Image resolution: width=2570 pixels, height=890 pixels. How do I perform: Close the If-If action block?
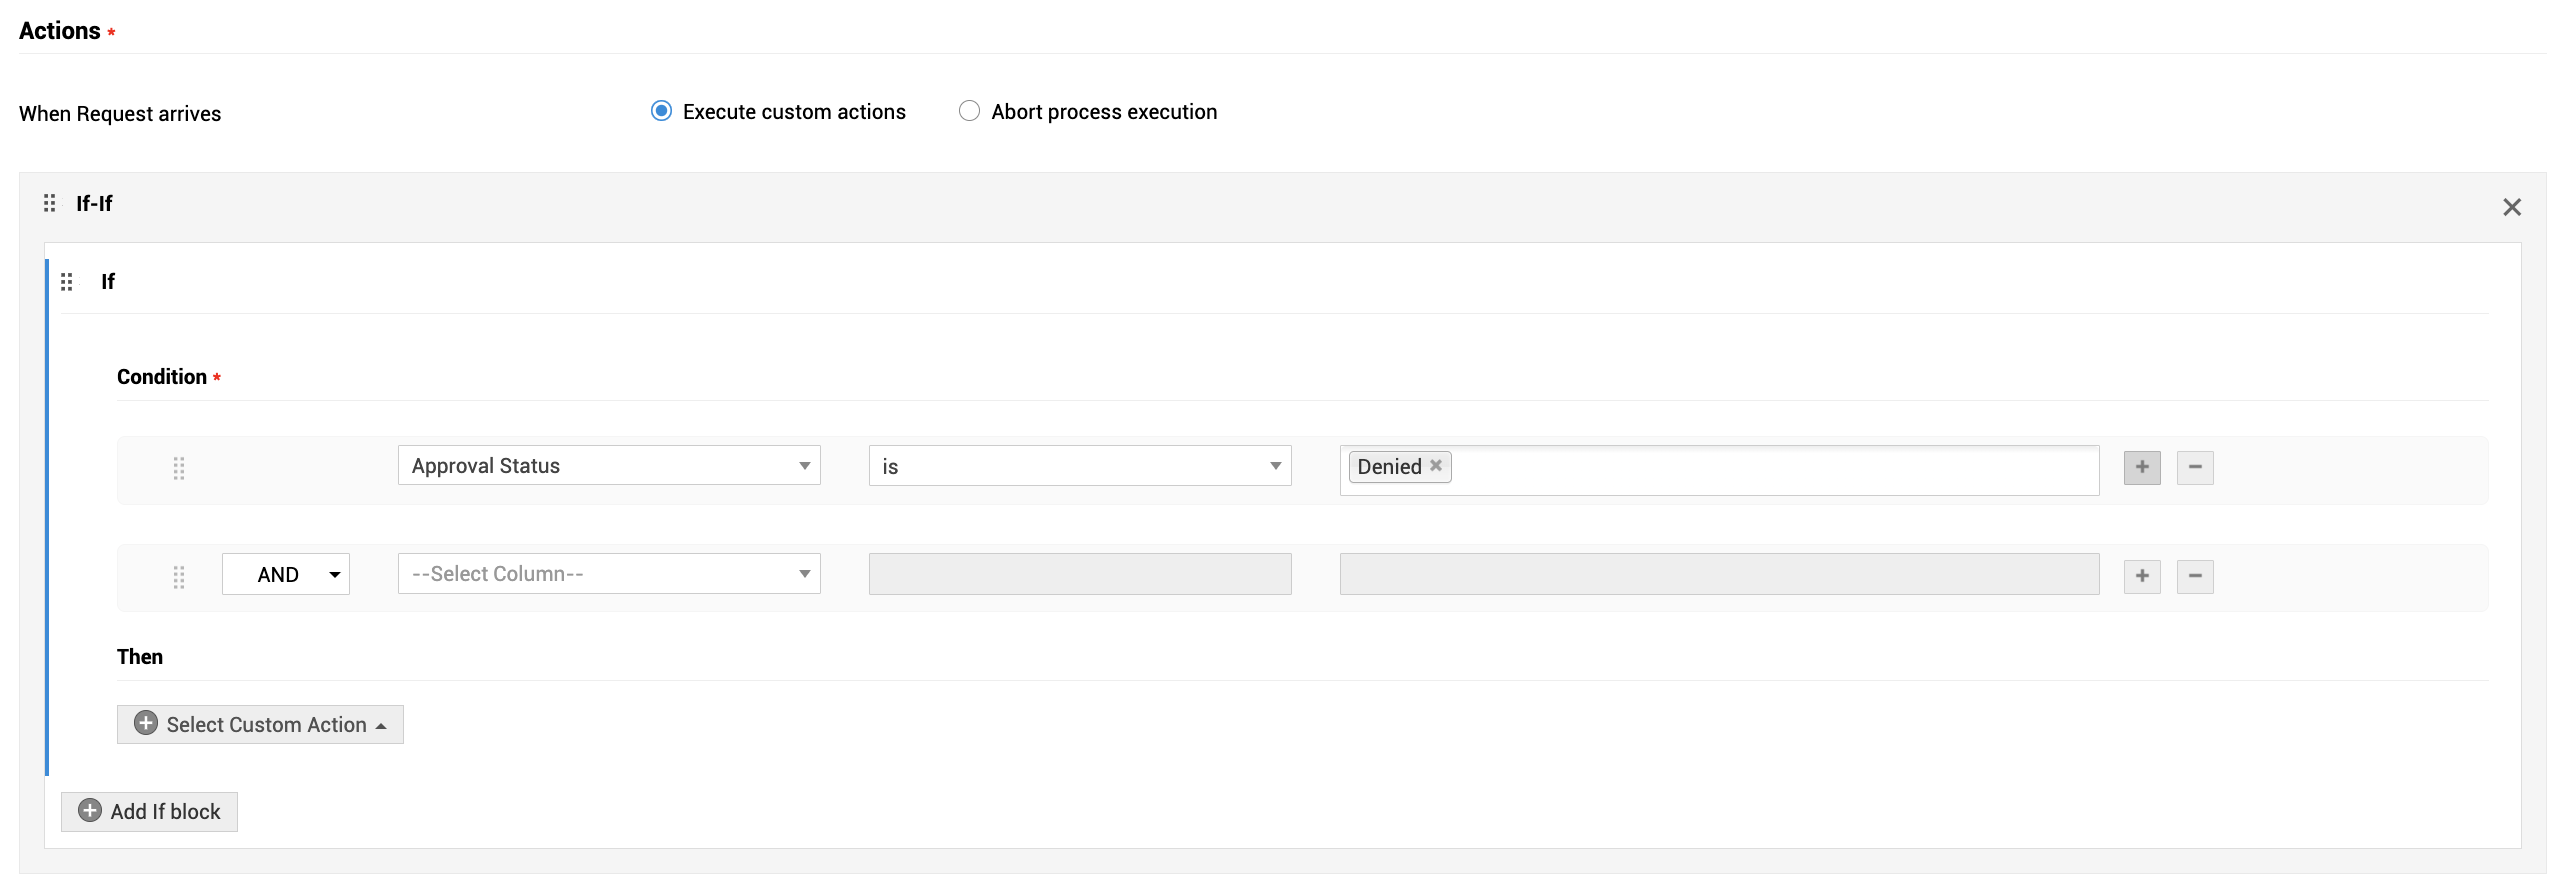[x=2512, y=207]
